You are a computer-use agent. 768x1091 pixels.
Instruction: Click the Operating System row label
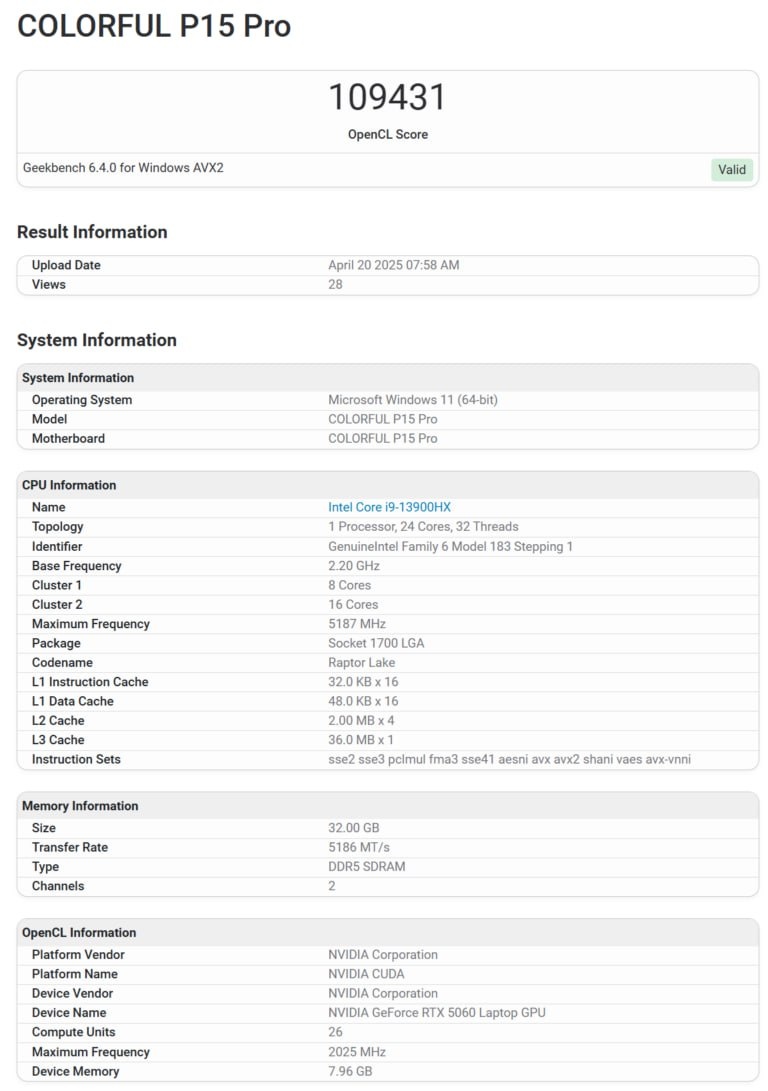(82, 400)
